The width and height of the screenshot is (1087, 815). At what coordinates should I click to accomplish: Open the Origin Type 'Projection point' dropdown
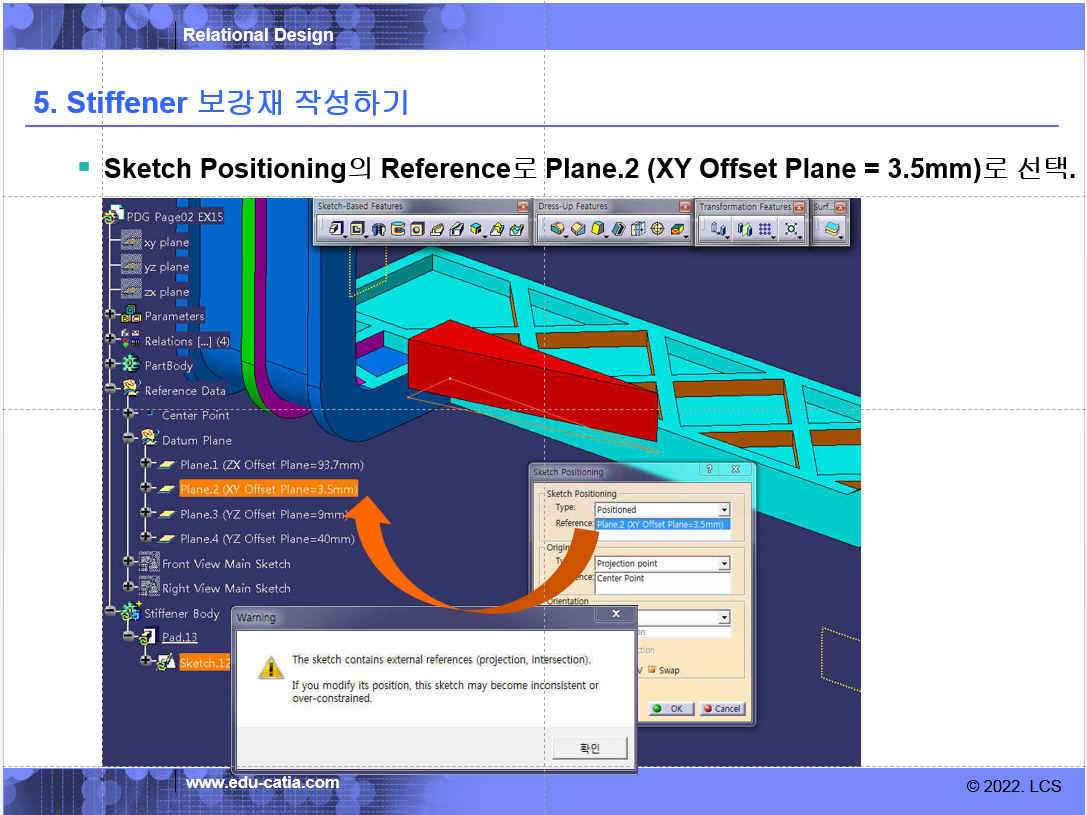coord(724,564)
